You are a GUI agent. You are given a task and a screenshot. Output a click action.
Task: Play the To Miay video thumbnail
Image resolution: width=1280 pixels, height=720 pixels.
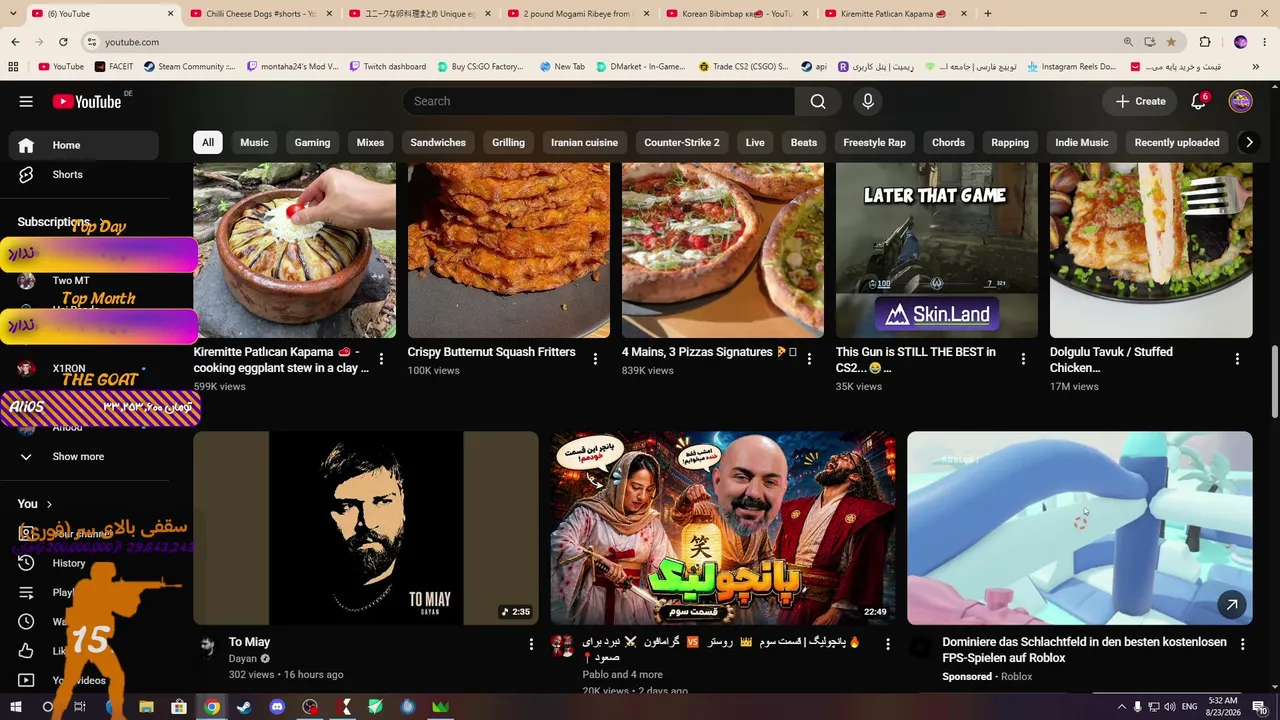(365, 528)
